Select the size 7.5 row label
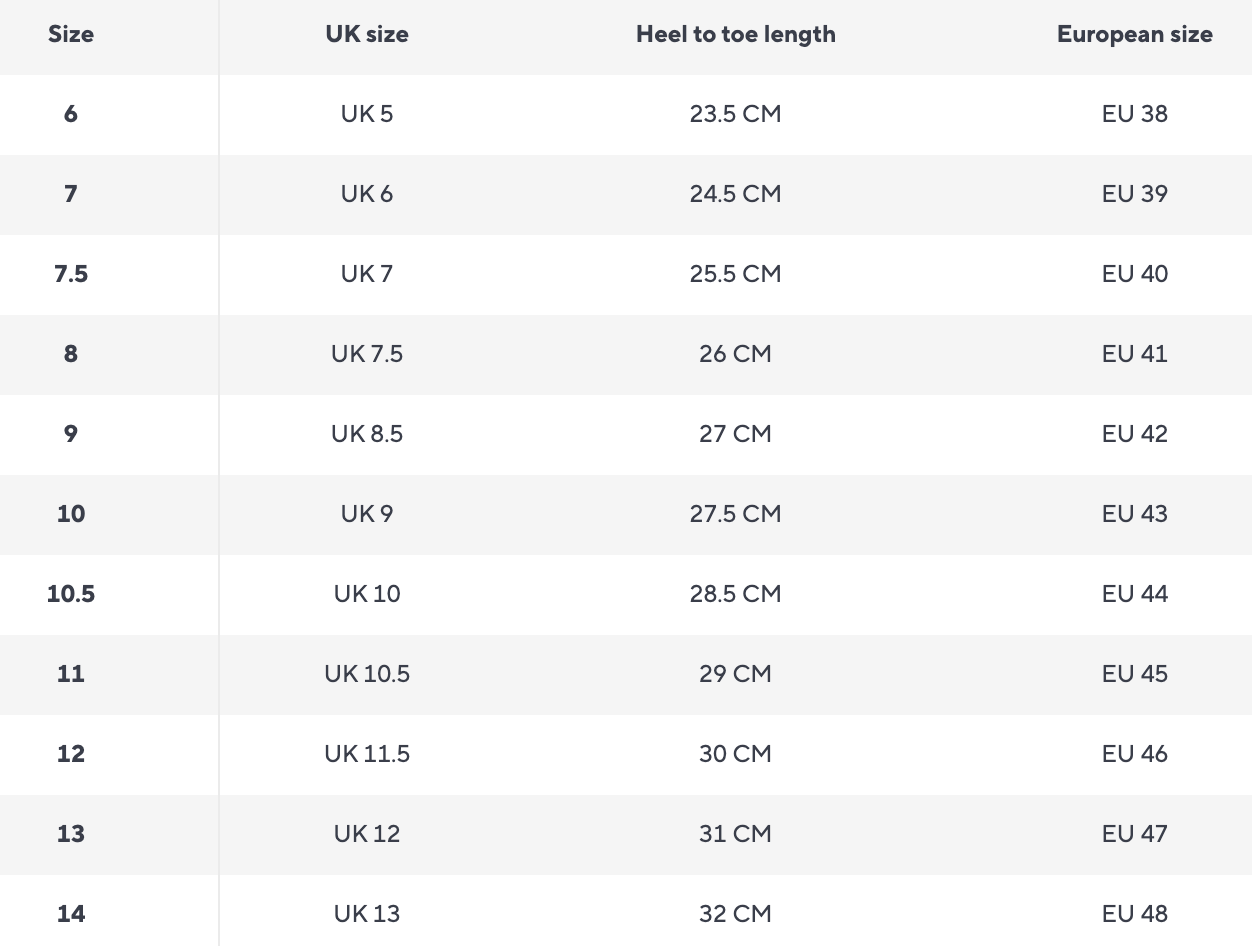Screen dimensions: 1252x946 coord(71,274)
